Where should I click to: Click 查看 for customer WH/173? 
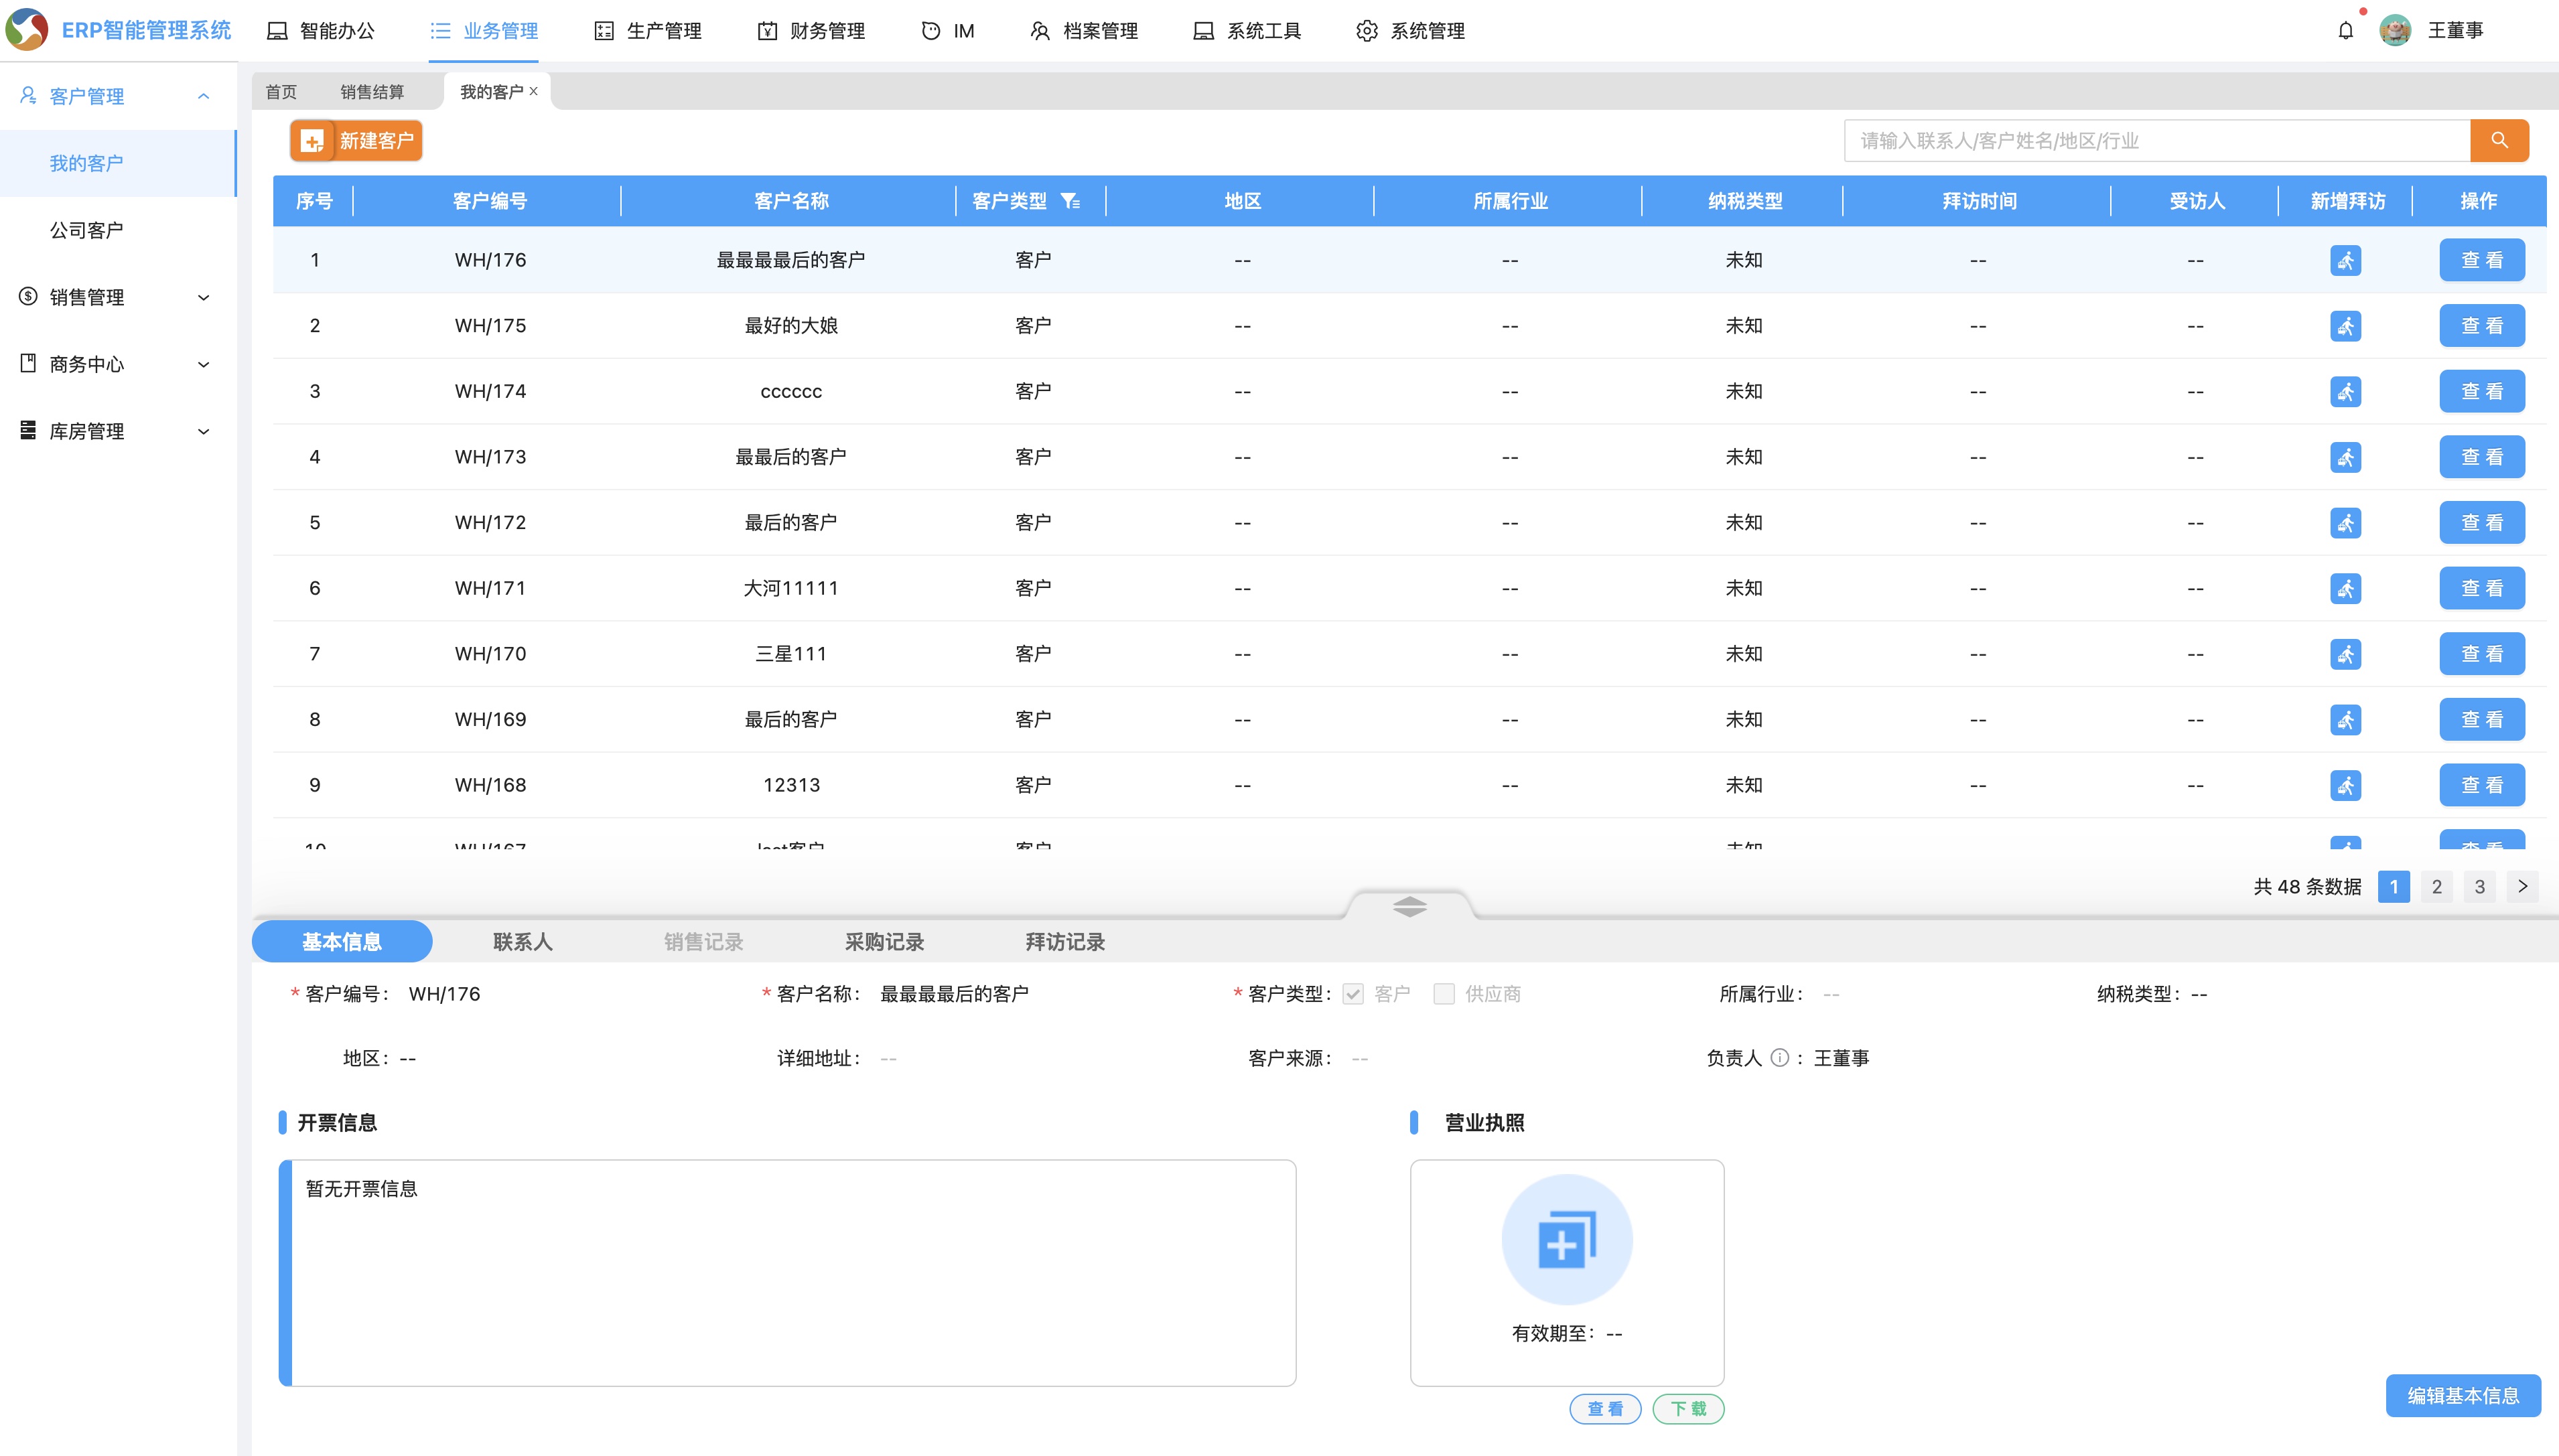tap(2482, 457)
